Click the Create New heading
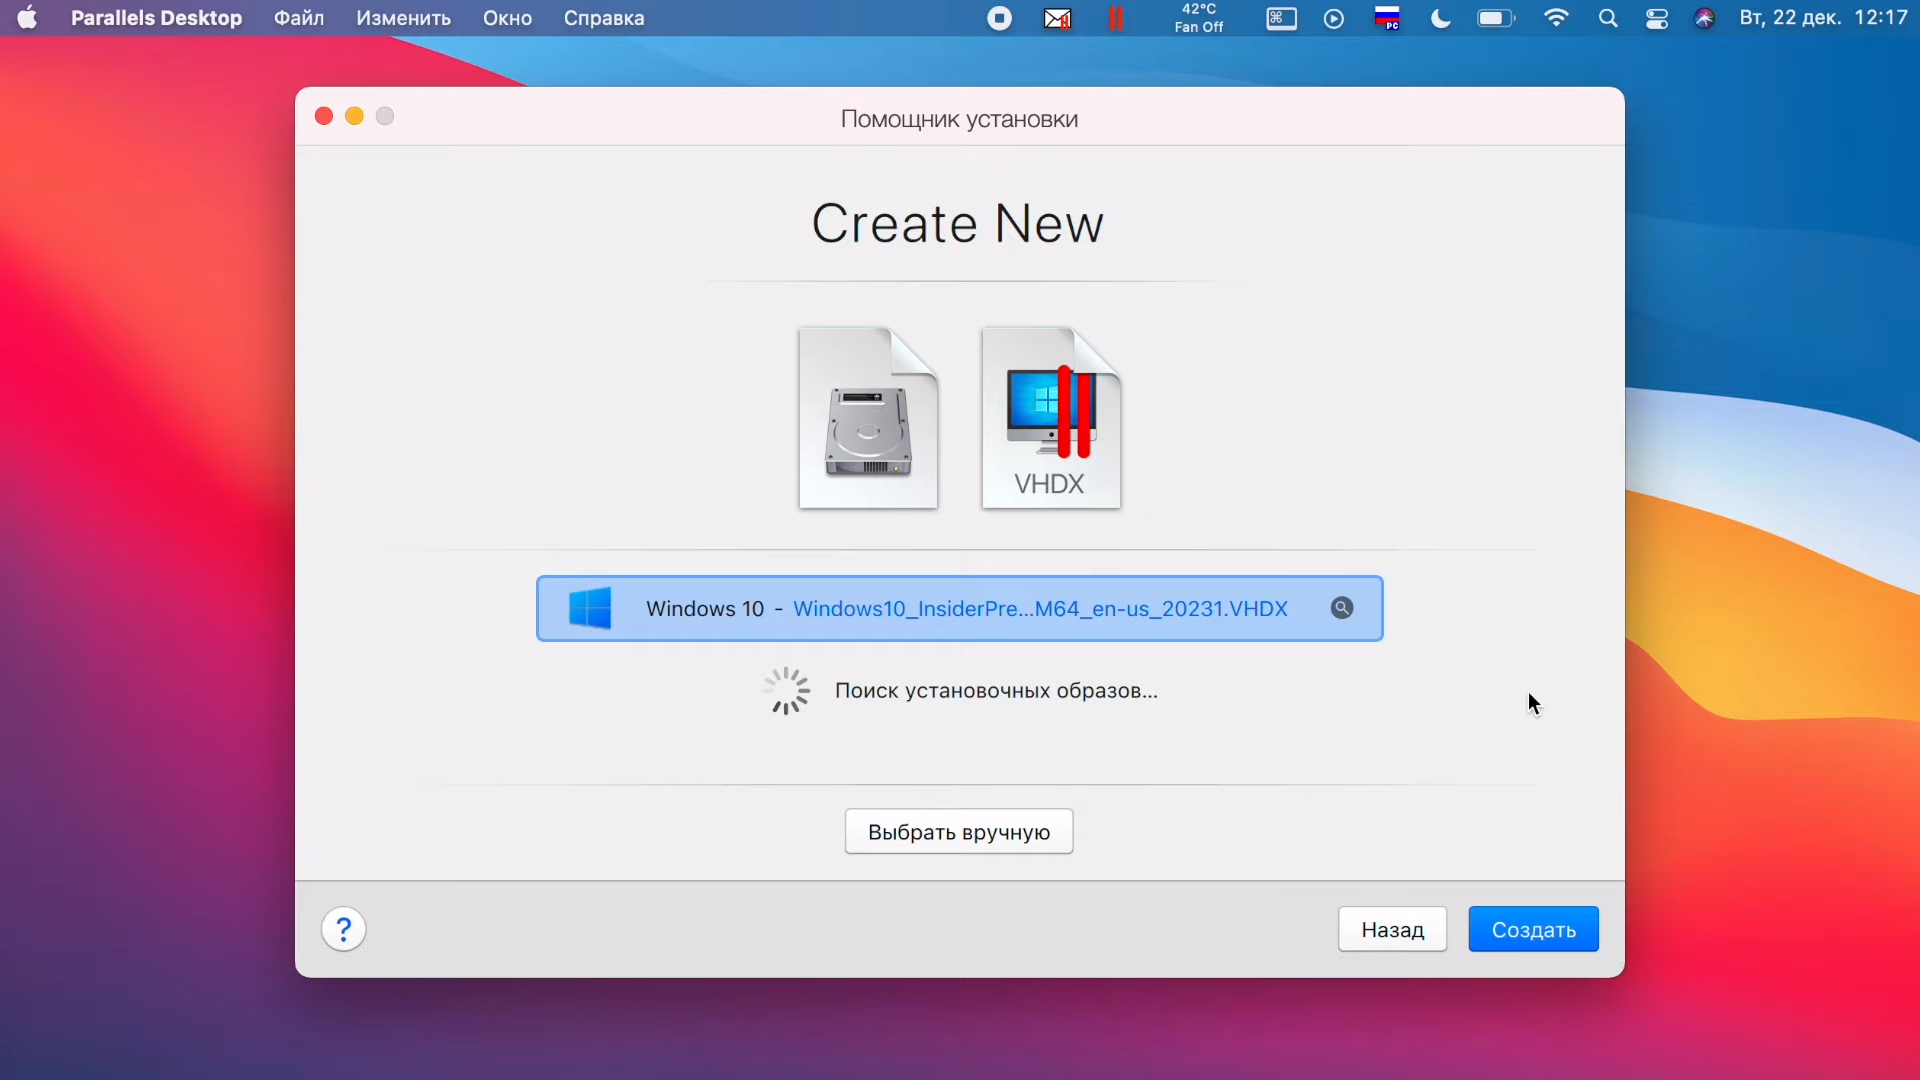The width and height of the screenshot is (1920, 1080). pyautogui.click(x=958, y=223)
